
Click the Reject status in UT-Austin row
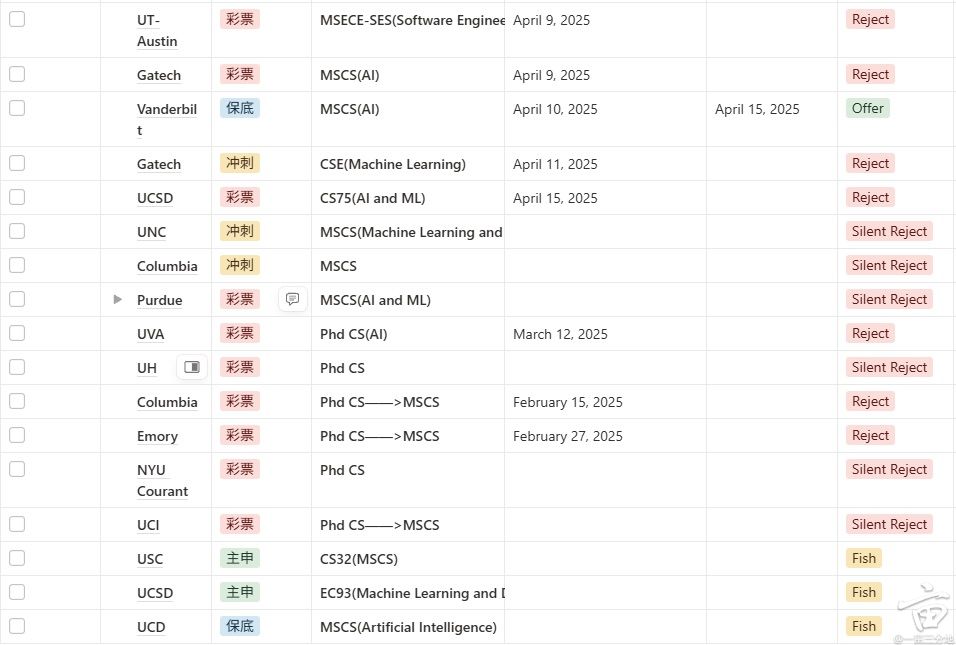click(x=870, y=19)
